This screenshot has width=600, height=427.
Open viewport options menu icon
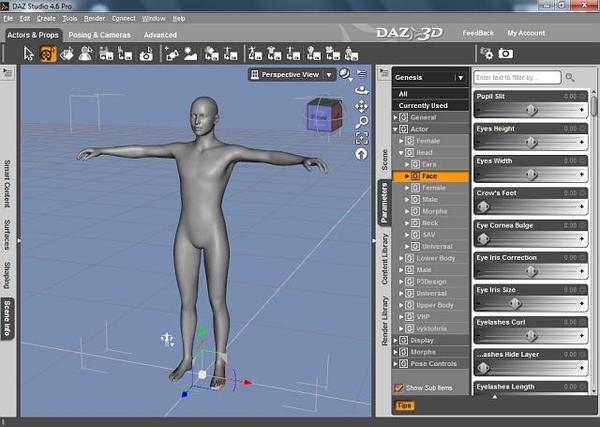coord(362,73)
